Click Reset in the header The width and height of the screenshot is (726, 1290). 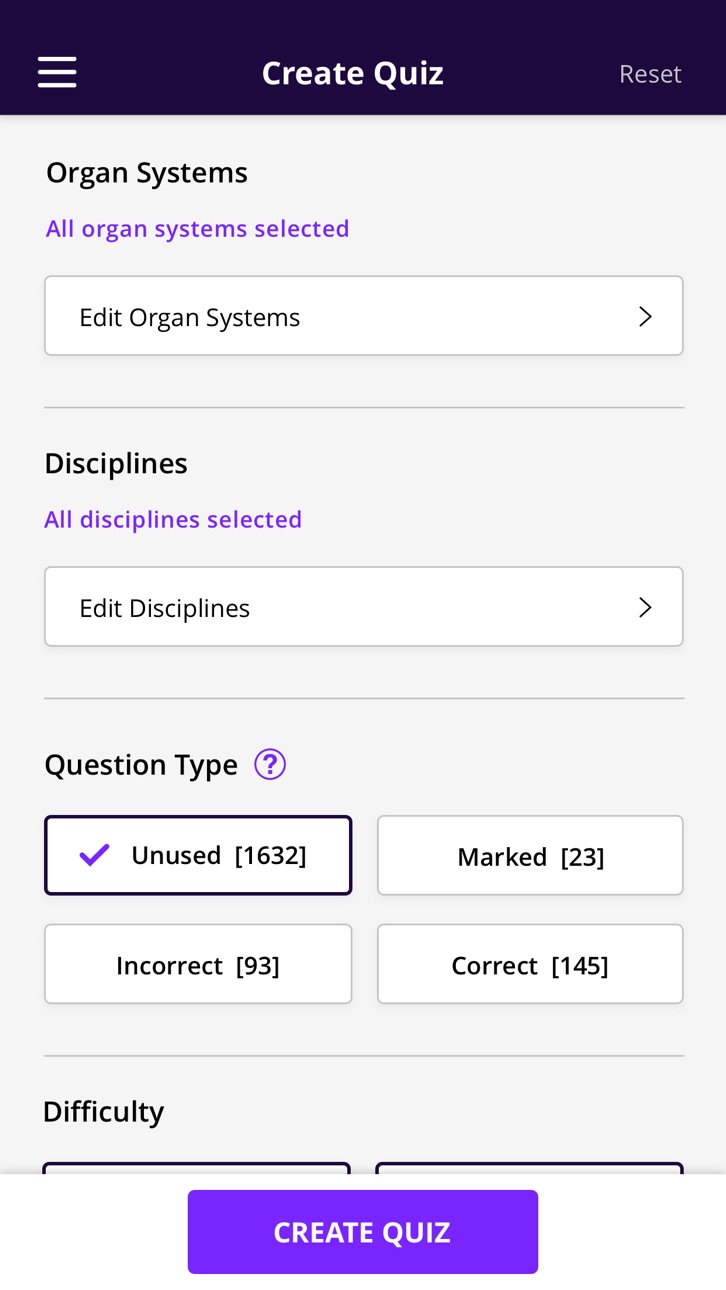[650, 74]
